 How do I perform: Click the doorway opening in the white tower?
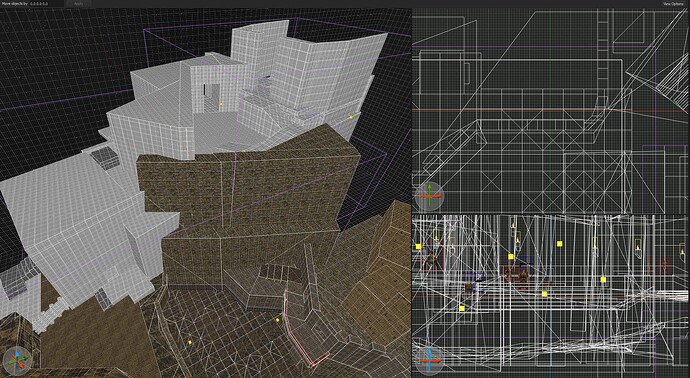[212, 97]
